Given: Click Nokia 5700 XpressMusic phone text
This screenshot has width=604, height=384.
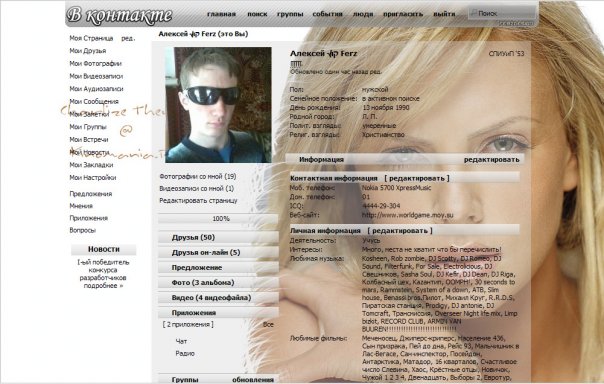Looking at the screenshot, I should pyautogui.click(x=396, y=188).
